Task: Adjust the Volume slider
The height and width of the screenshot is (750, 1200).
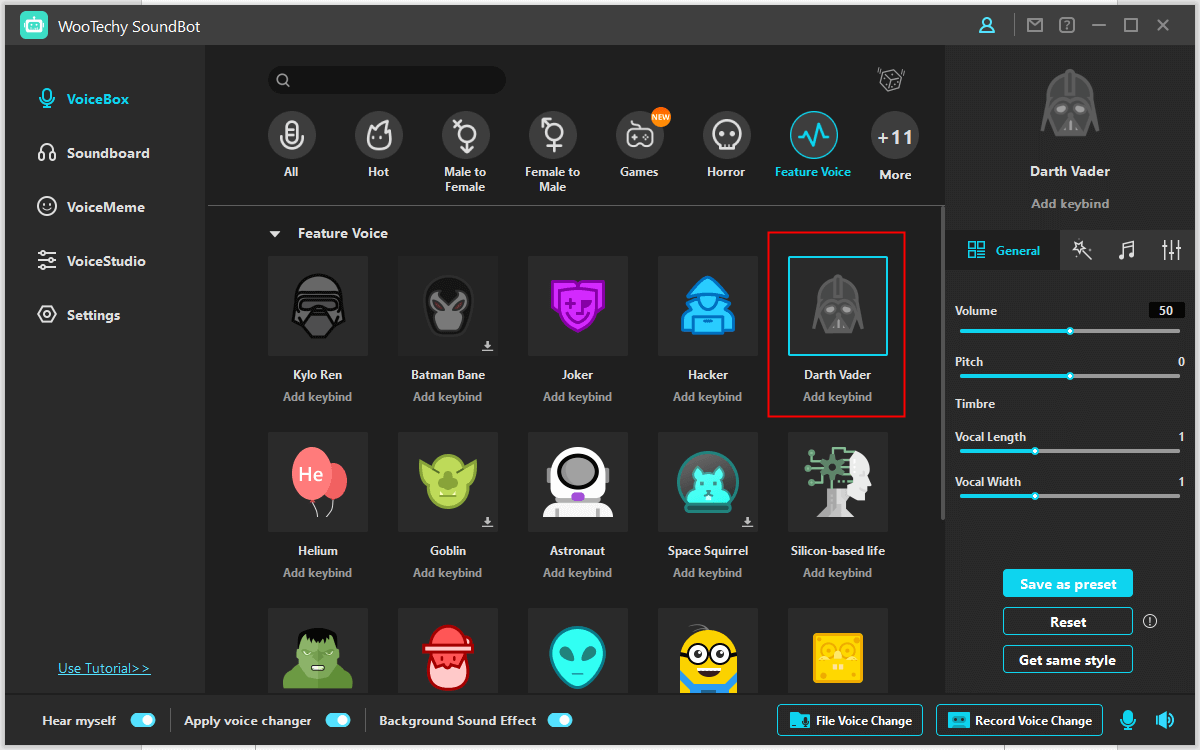Action: click(x=1070, y=331)
